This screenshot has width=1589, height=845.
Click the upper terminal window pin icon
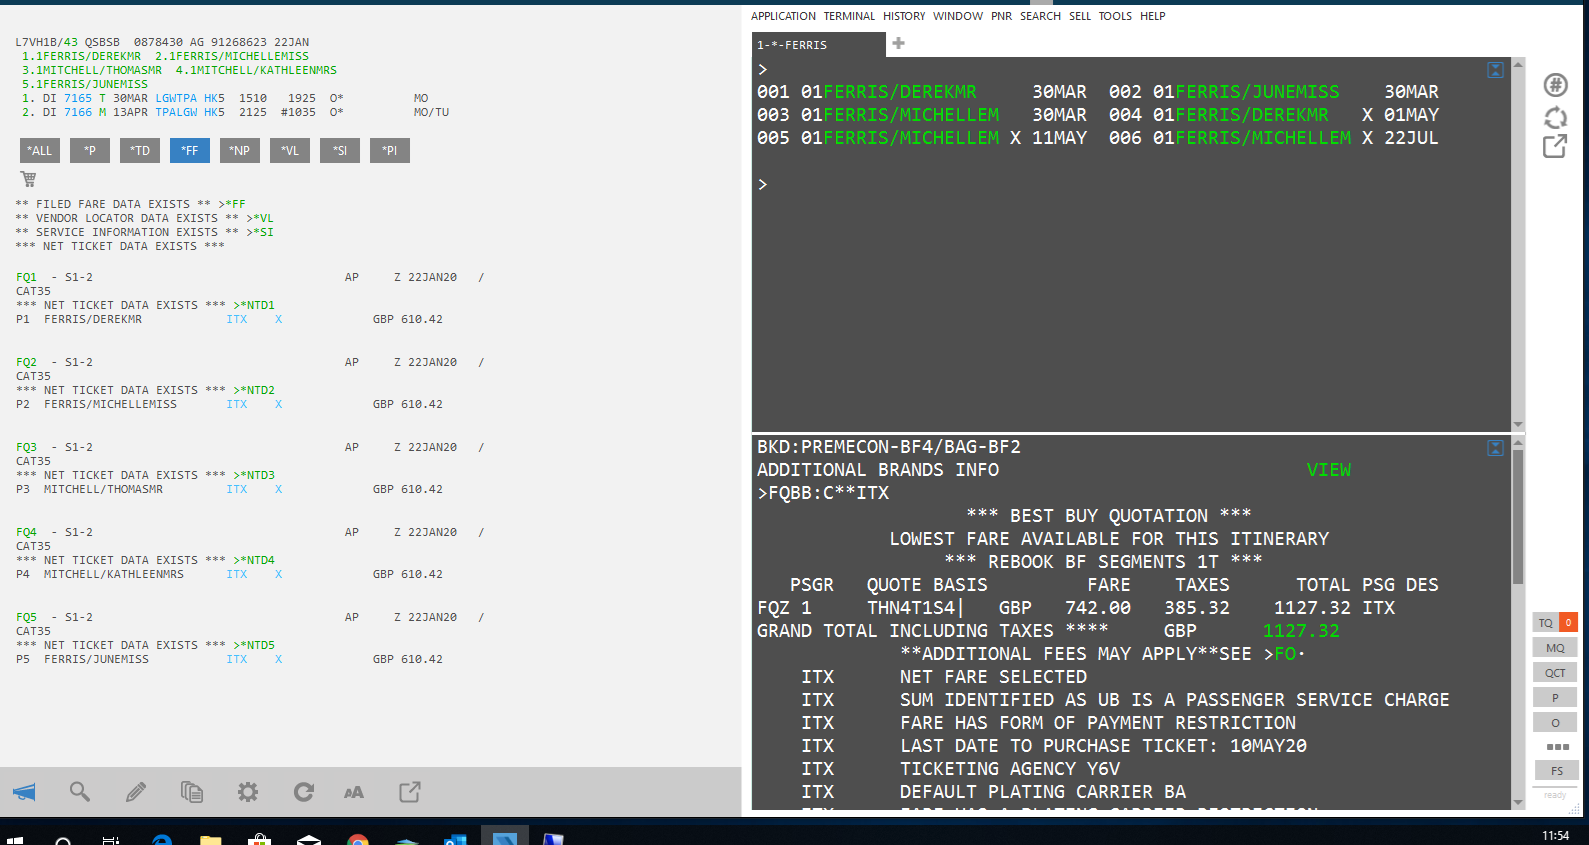(x=1496, y=70)
